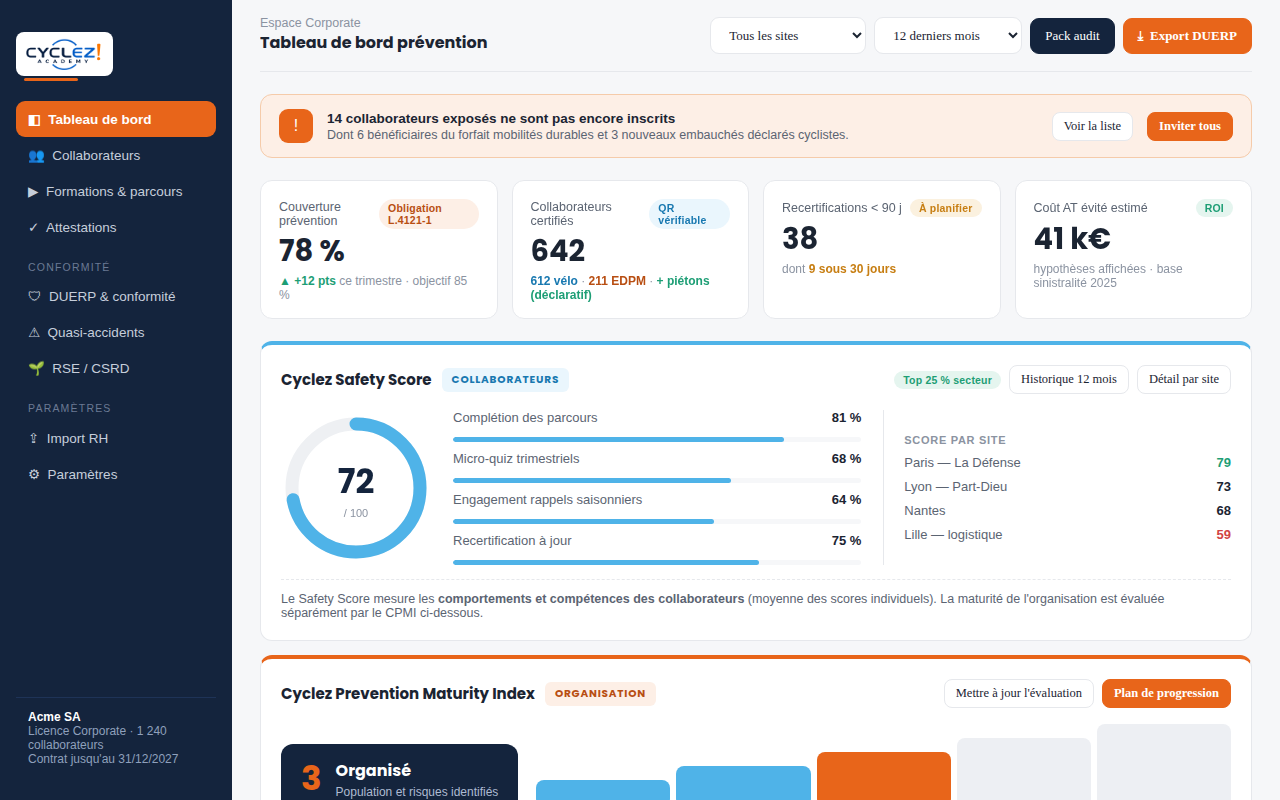Click the Espace Corporate breadcrumb text
Image resolution: width=1280 pixels, height=800 pixels.
(x=310, y=23)
